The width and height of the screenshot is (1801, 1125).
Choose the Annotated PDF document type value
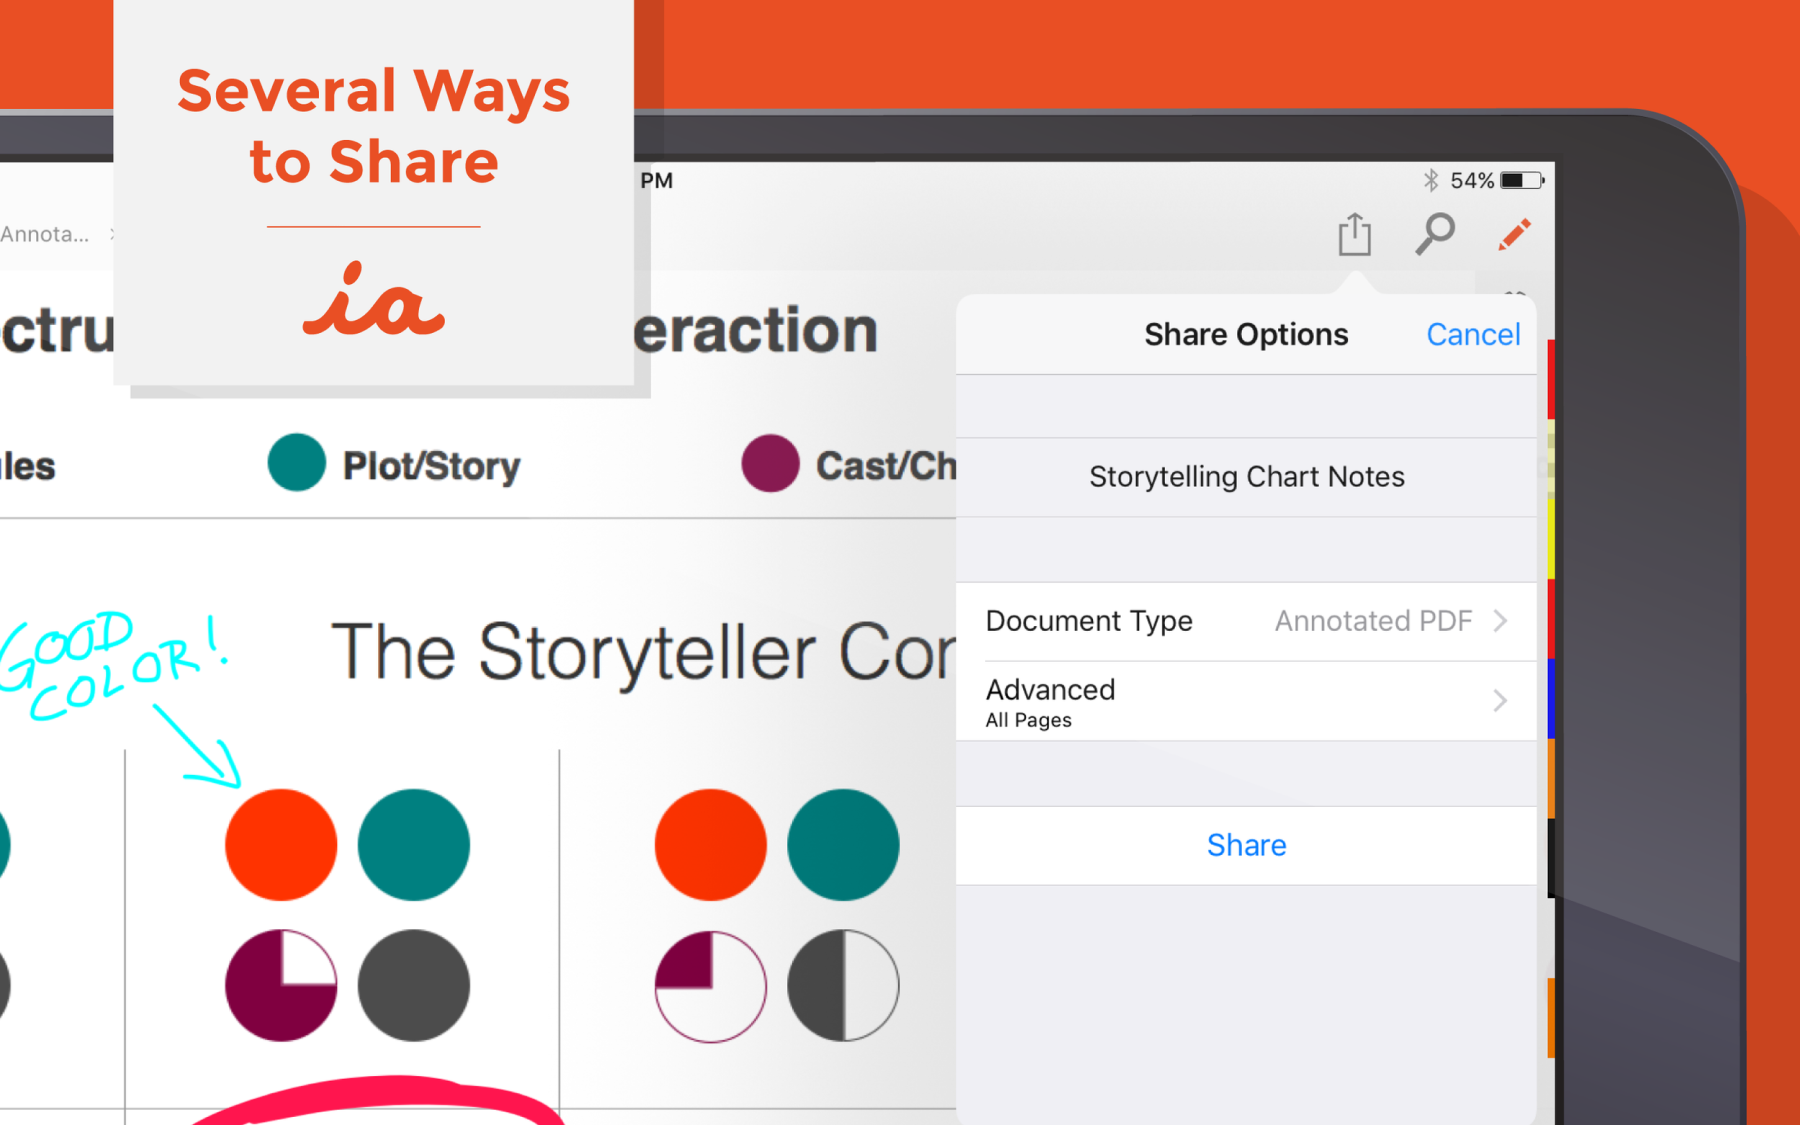(1372, 621)
